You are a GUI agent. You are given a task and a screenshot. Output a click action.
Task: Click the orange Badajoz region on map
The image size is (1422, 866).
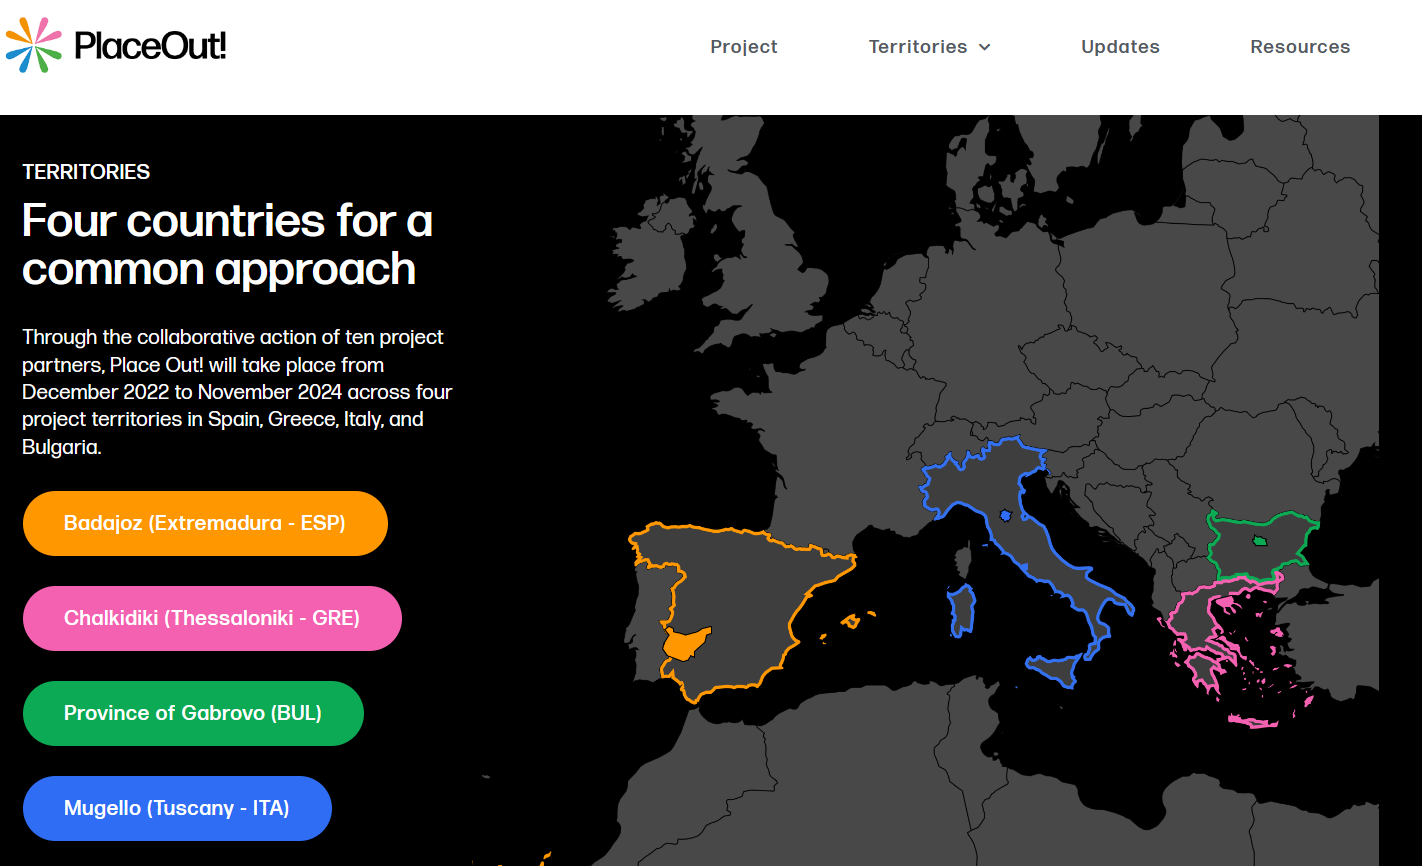684,644
